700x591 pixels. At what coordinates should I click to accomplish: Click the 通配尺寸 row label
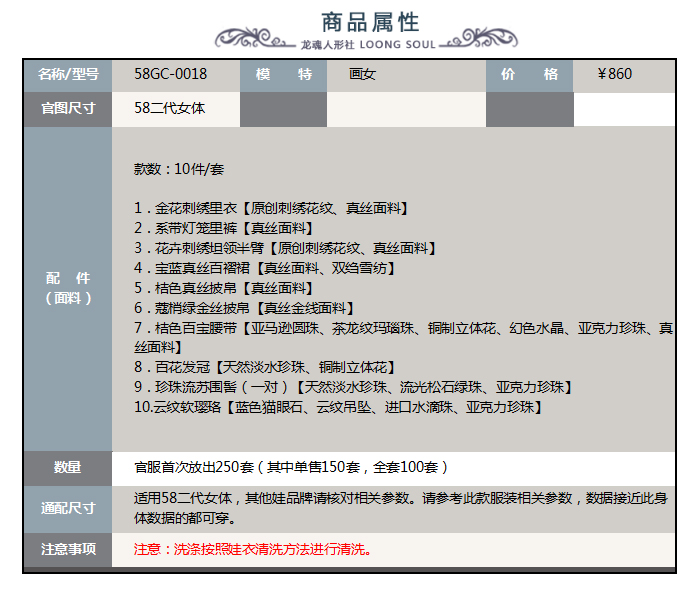68,507
